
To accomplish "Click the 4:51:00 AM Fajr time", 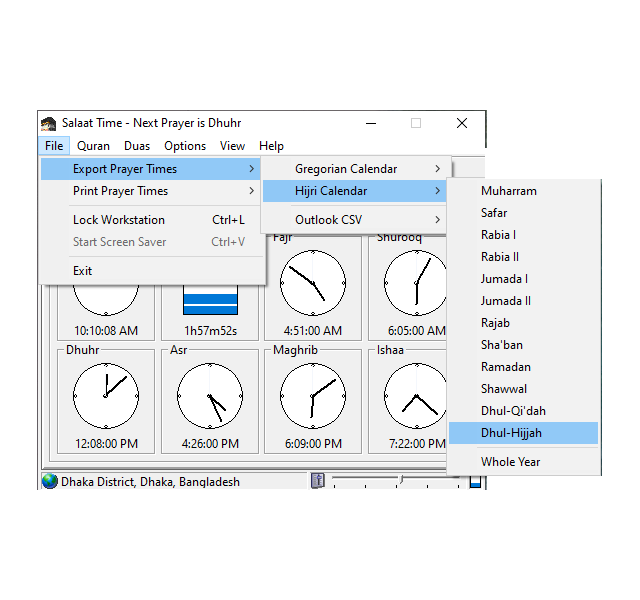I will pos(313,331).
